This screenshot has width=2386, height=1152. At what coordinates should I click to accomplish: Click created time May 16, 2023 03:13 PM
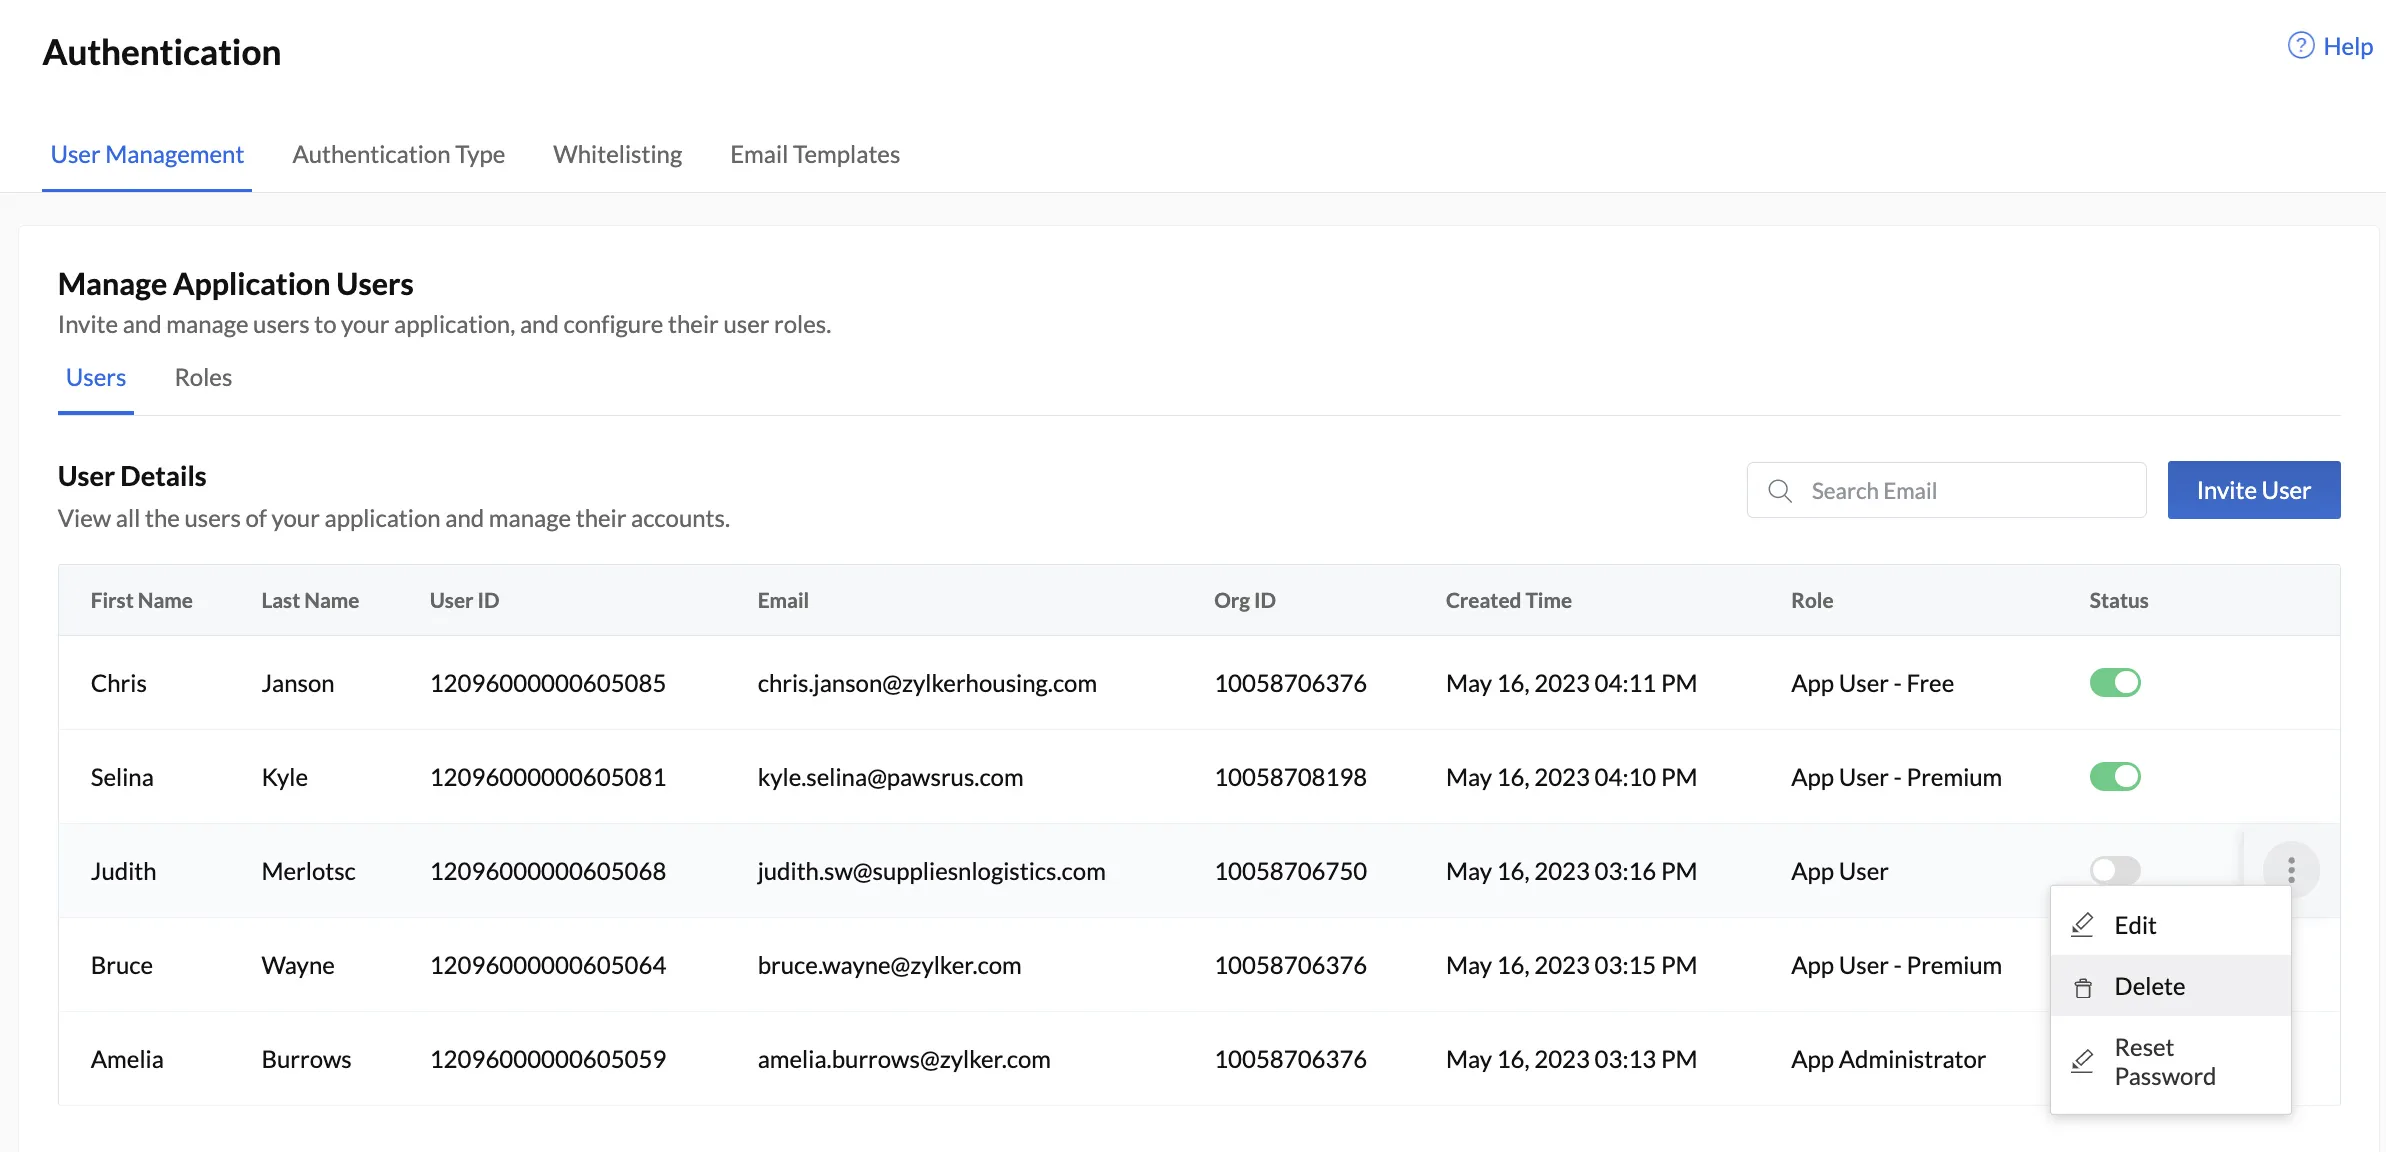coord(1571,1059)
